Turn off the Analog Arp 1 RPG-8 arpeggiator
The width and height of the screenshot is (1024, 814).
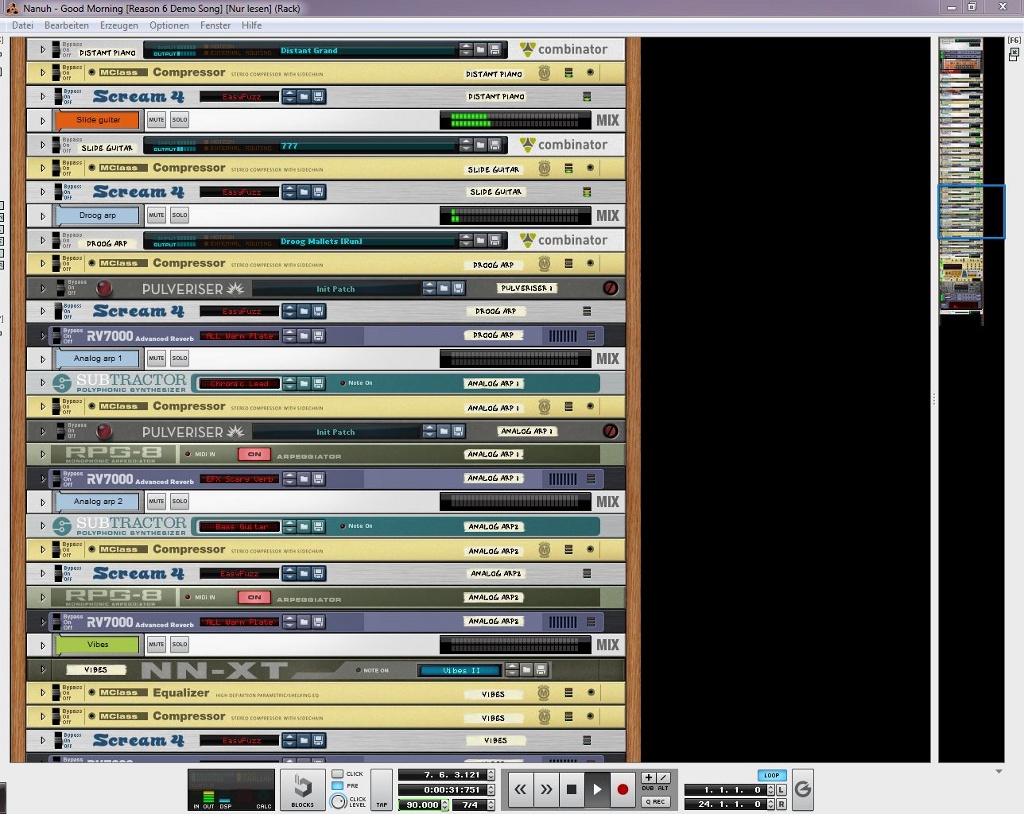pos(254,454)
